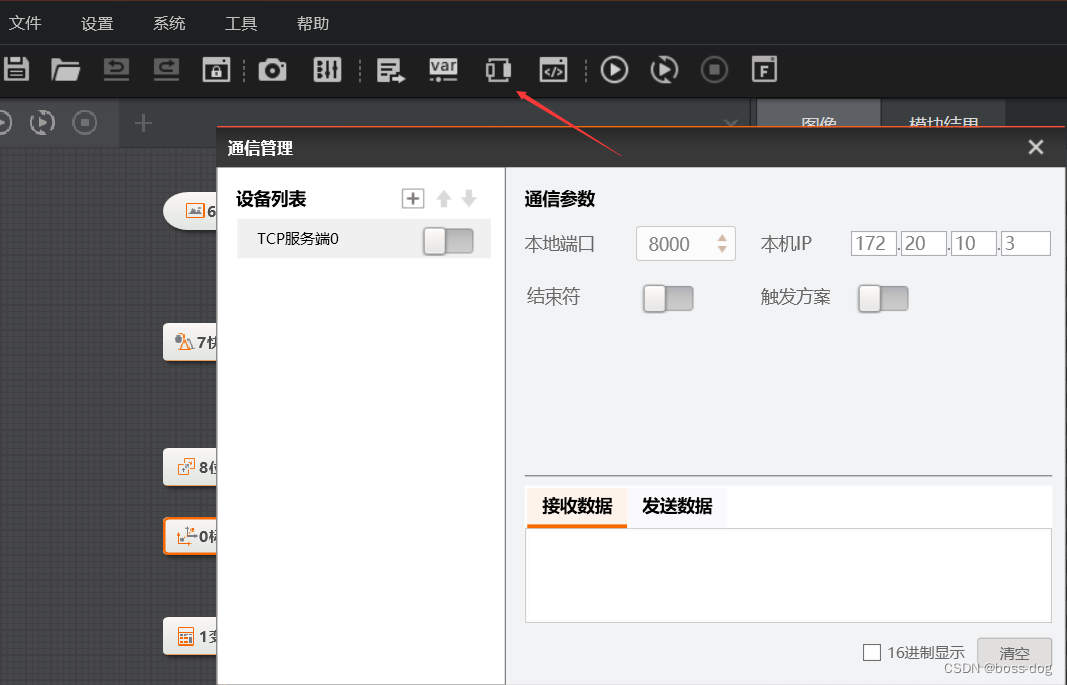Click the code/script editor icon
This screenshot has width=1067, height=685.
[552, 69]
